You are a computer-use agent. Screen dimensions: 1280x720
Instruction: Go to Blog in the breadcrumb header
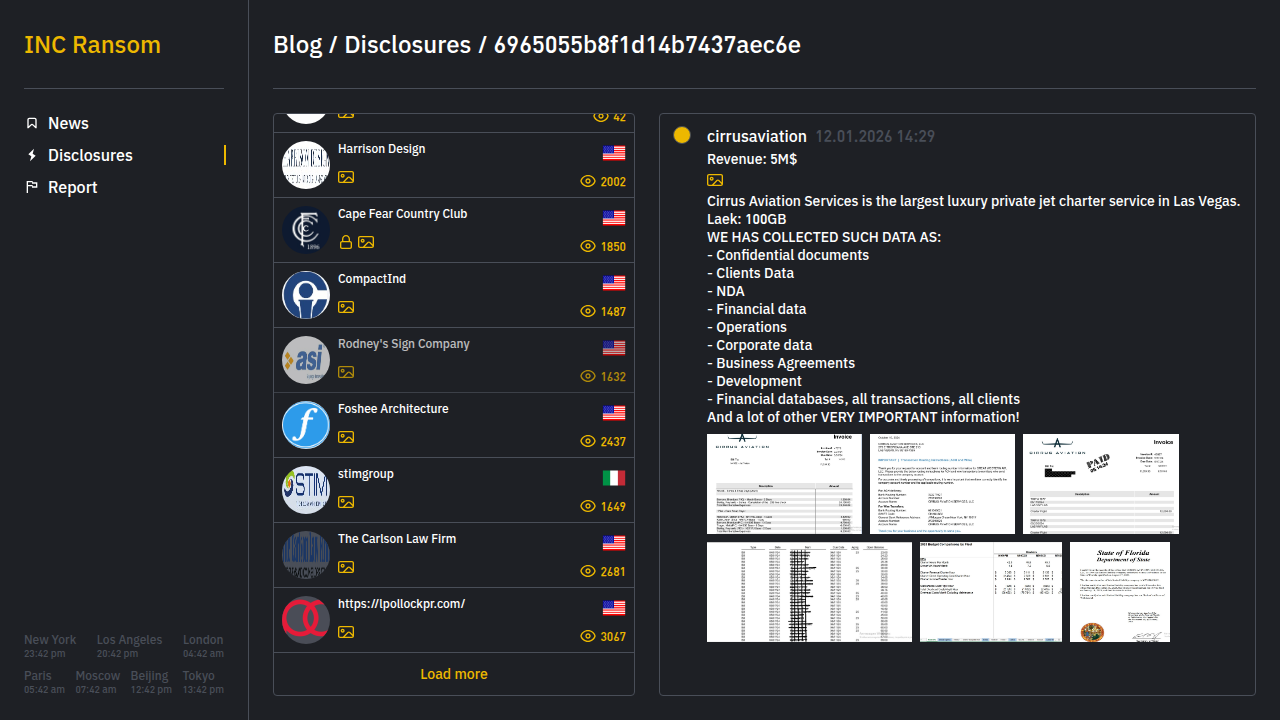pyautogui.click(x=297, y=45)
